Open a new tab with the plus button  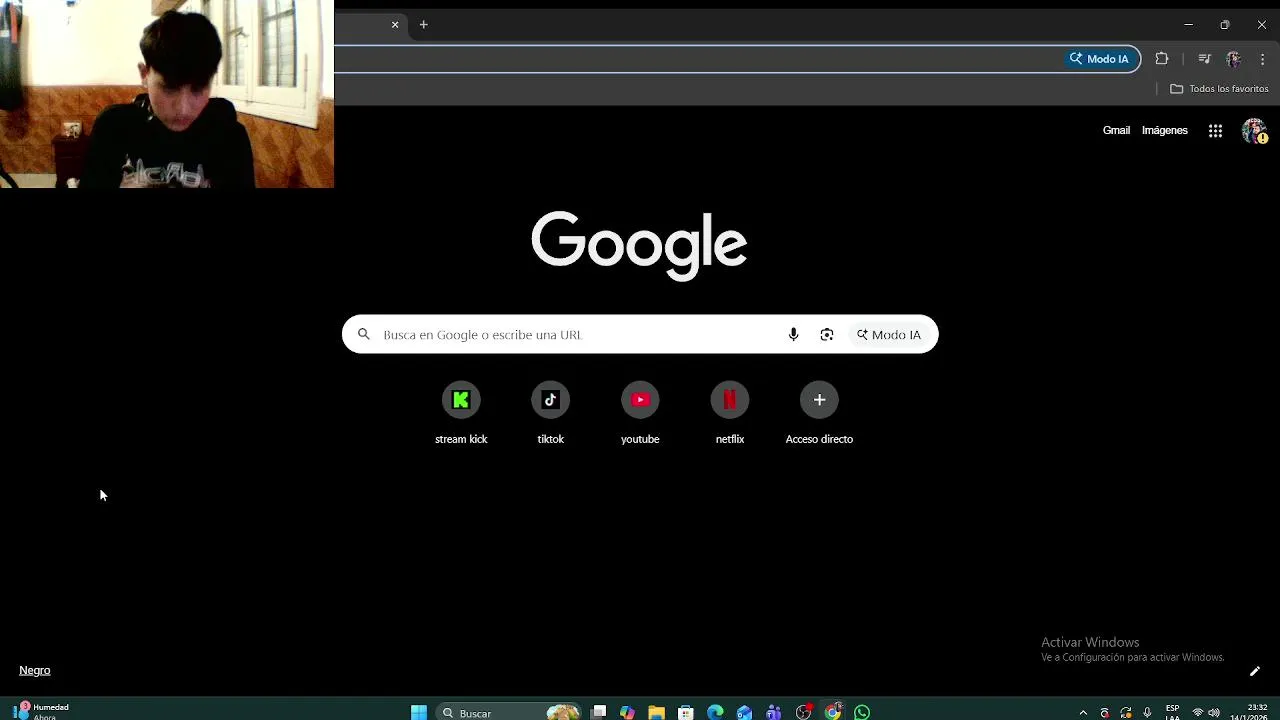coord(424,25)
